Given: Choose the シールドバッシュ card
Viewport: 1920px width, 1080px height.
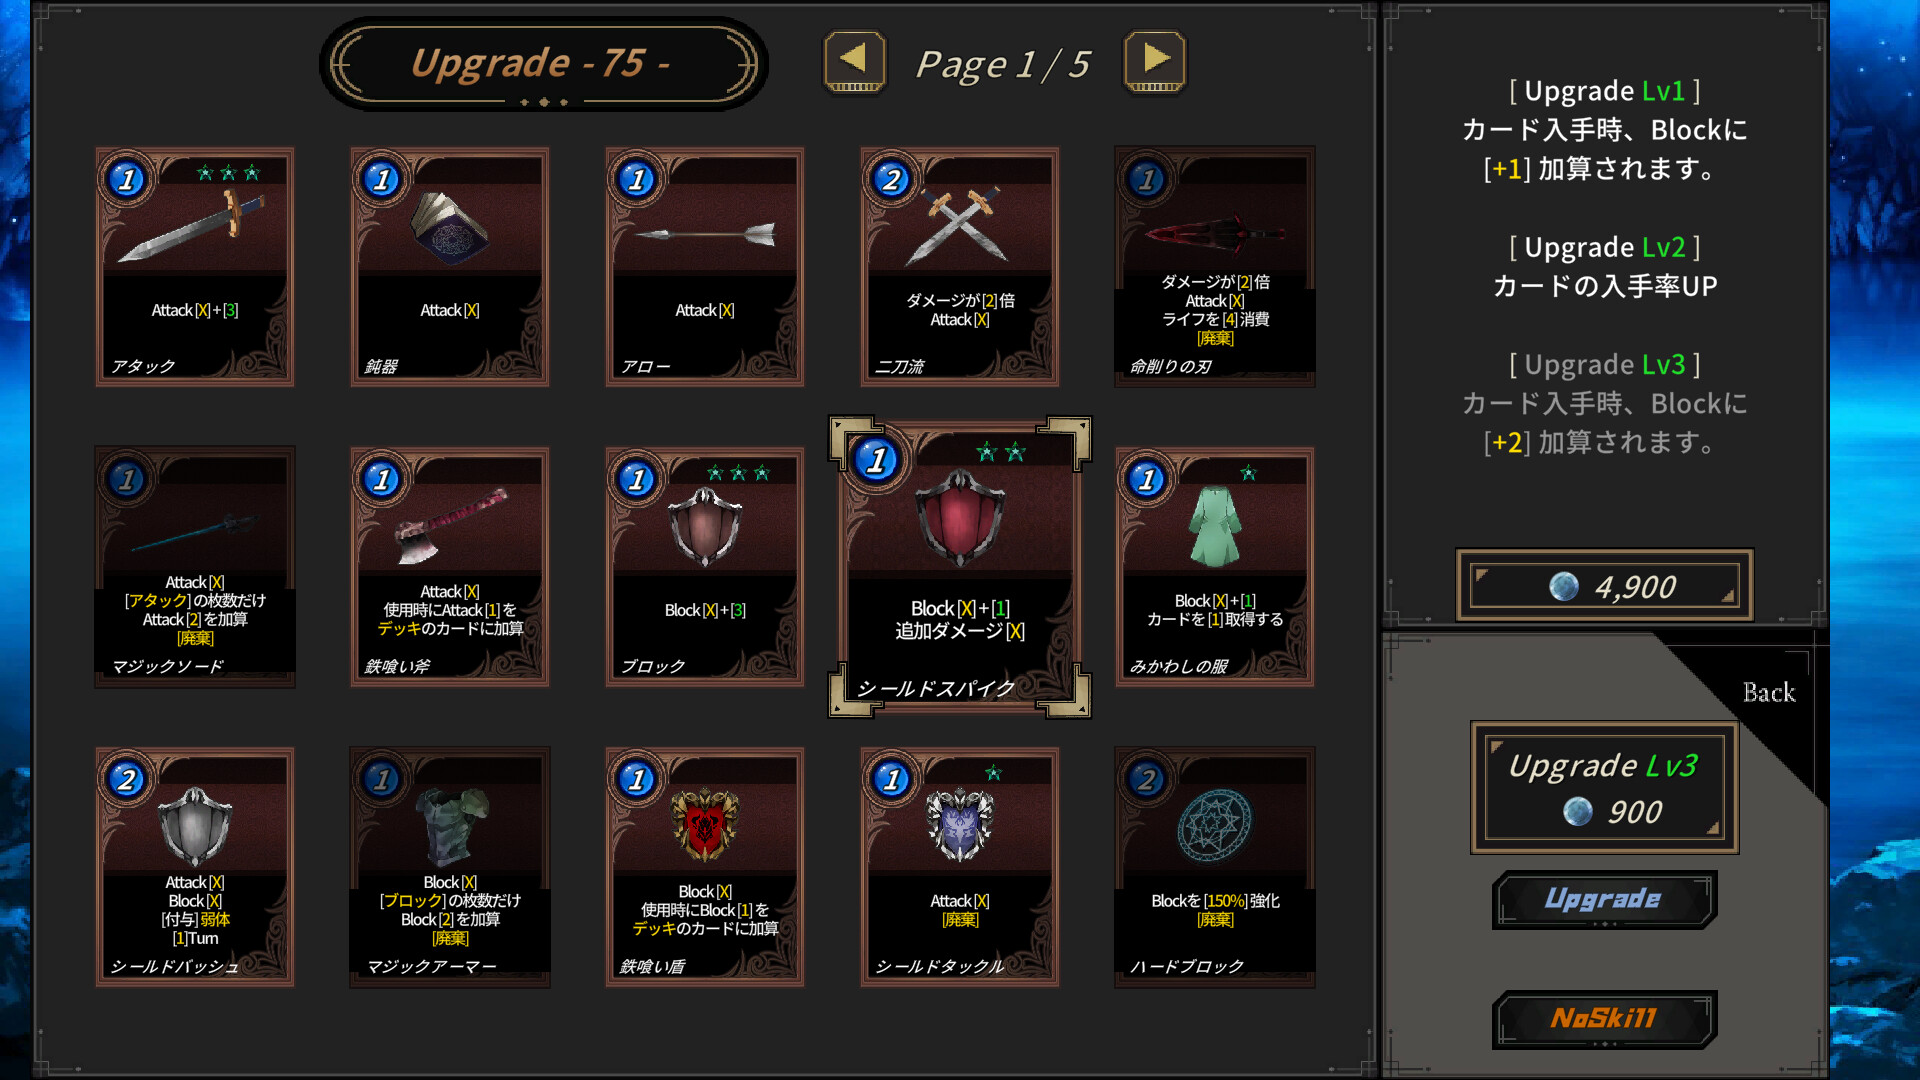Looking at the screenshot, I should tap(195, 867).
